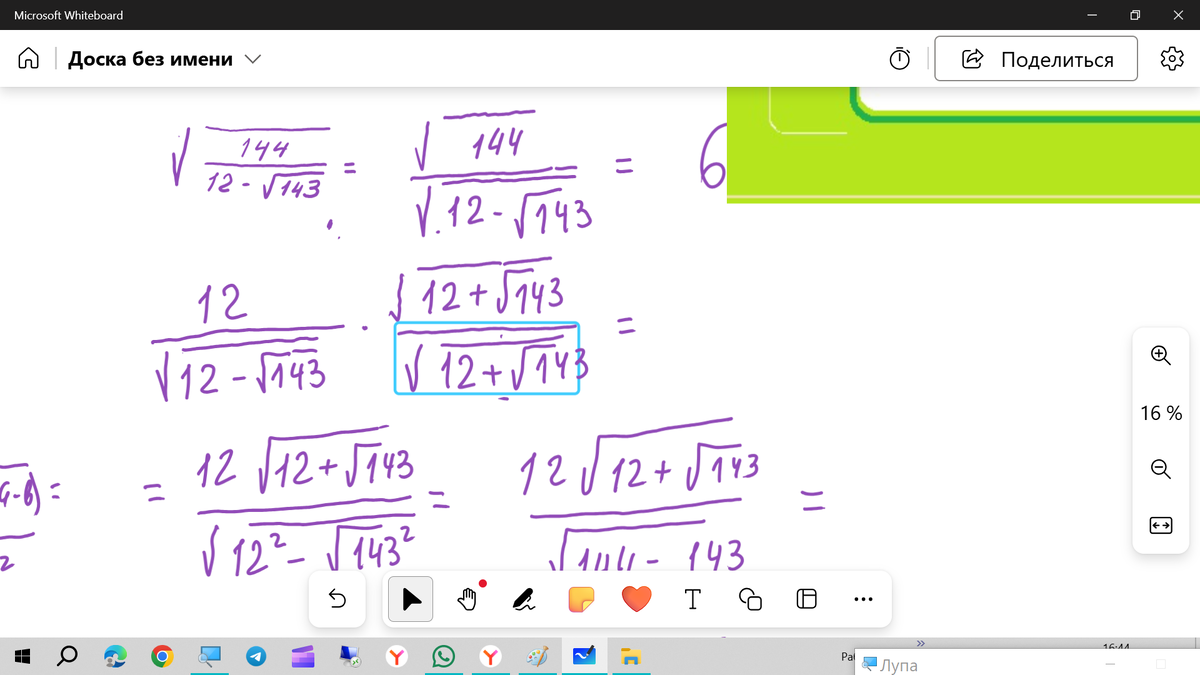This screenshot has width=1200, height=675.
Task: Open the templates tool
Action: tap(806, 599)
